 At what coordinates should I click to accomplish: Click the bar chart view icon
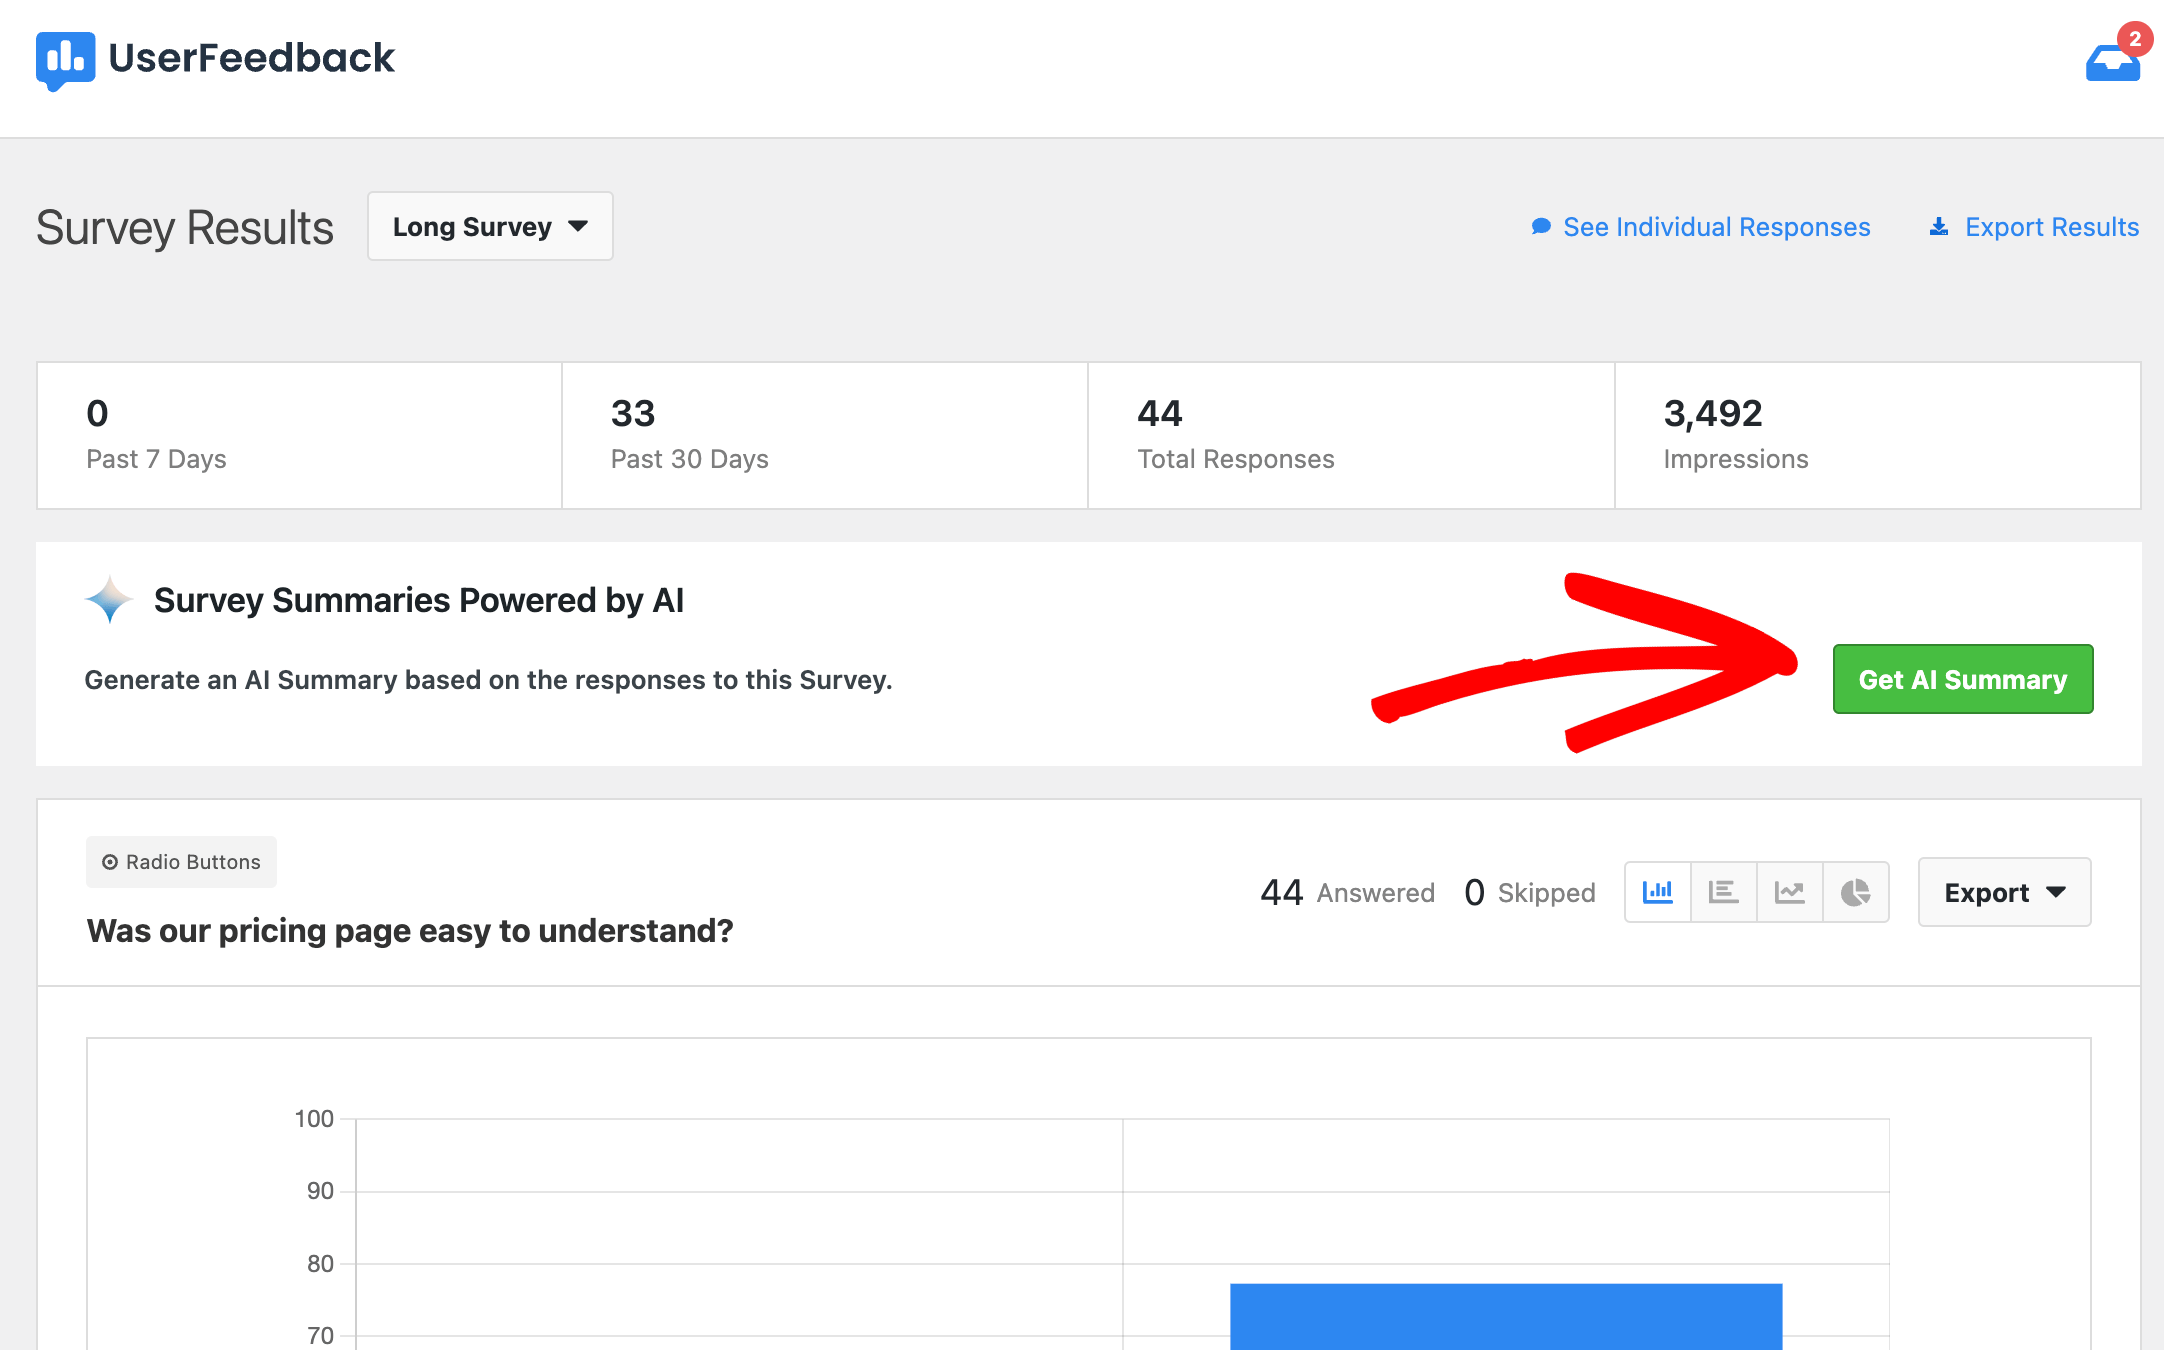[1657, 892]
